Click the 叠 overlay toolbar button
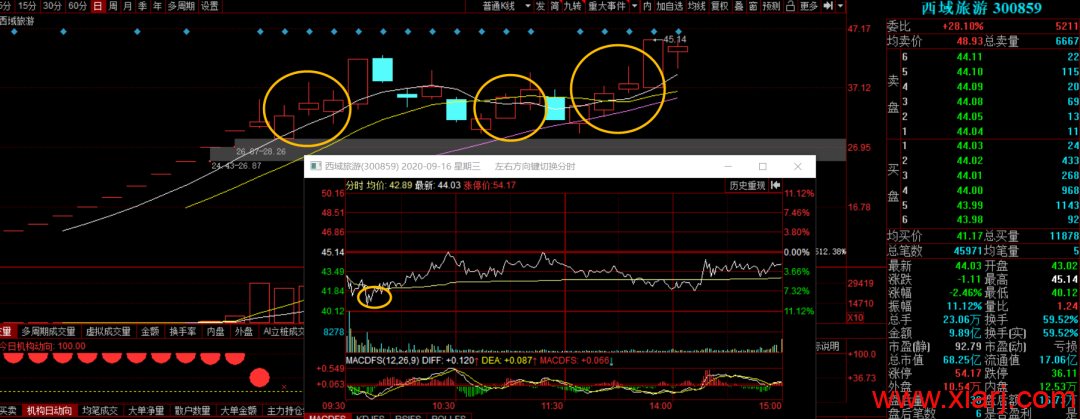Viewport: 1080px width, 419px height. click(739, 6)
